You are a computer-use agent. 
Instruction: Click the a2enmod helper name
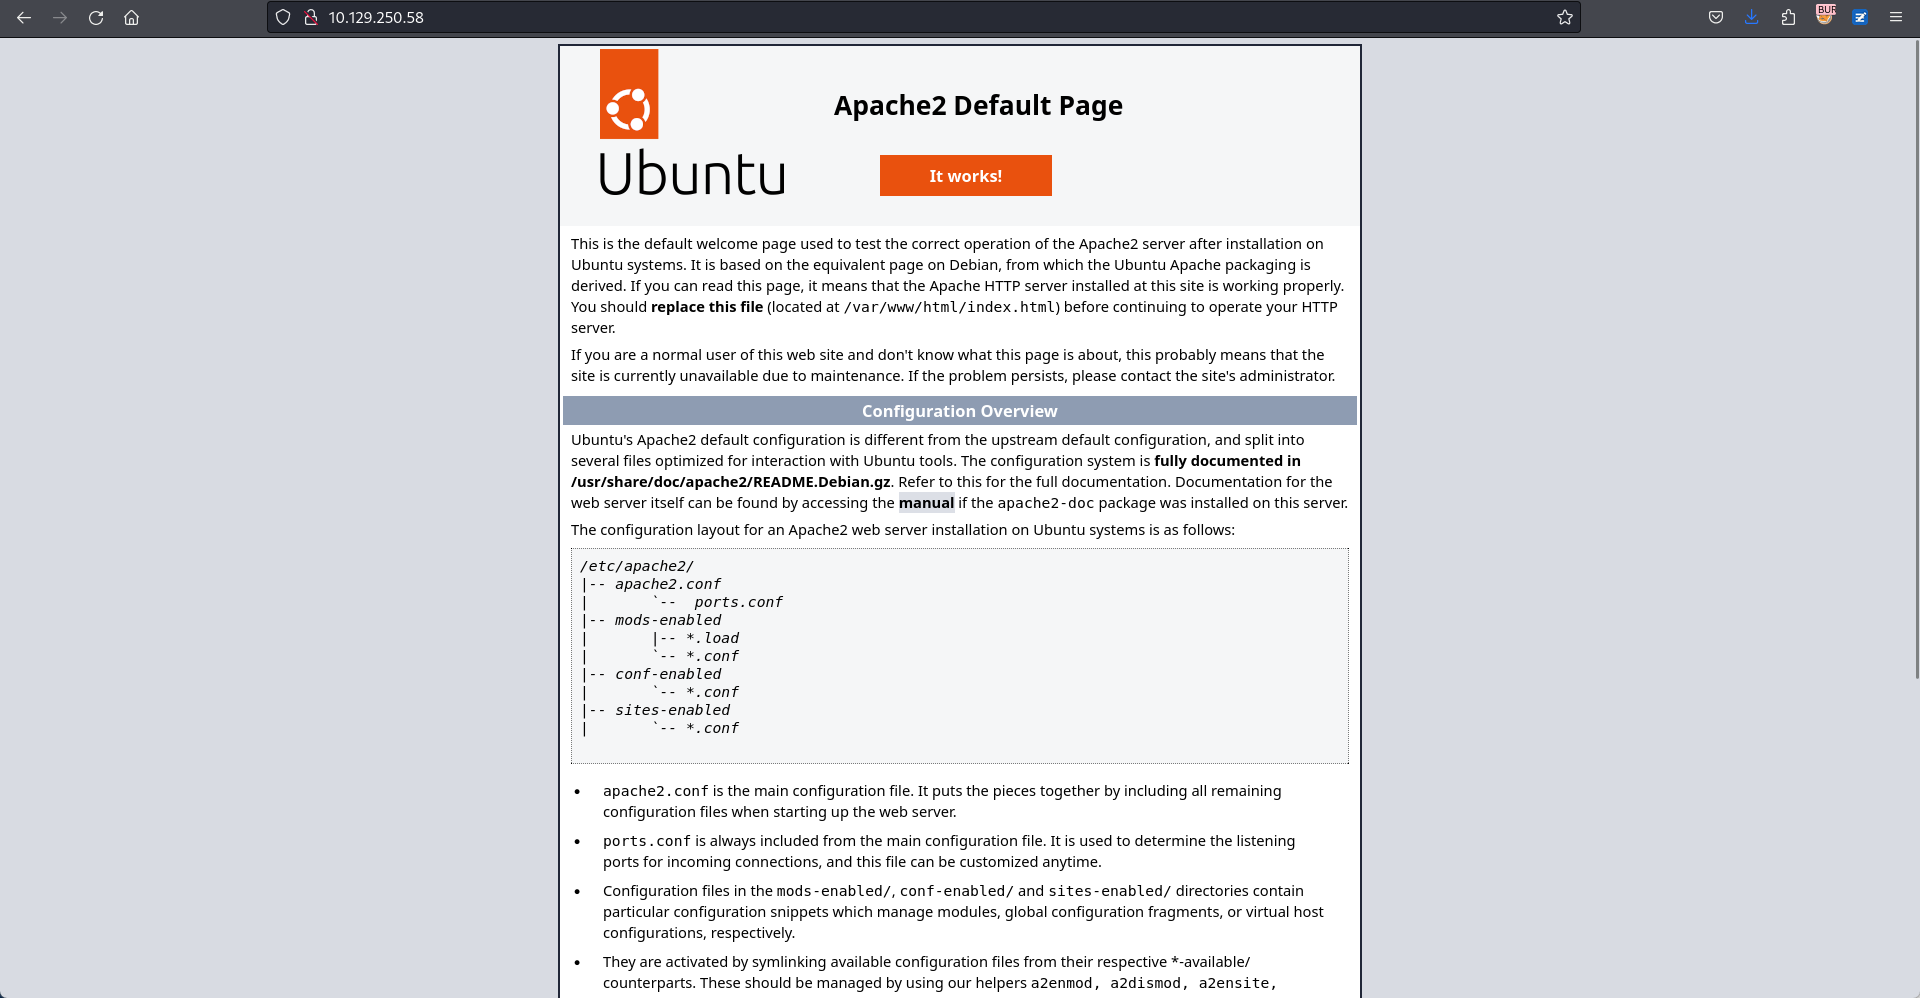(1062, 983)
